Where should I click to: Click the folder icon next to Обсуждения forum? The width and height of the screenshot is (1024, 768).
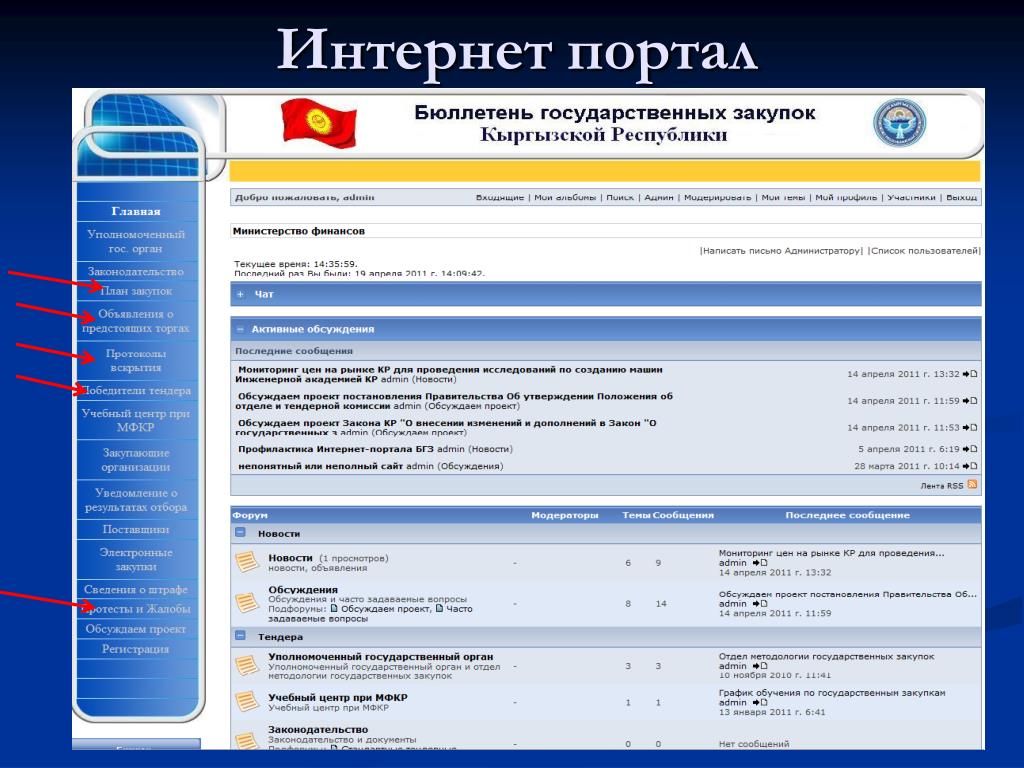[247, 602]
